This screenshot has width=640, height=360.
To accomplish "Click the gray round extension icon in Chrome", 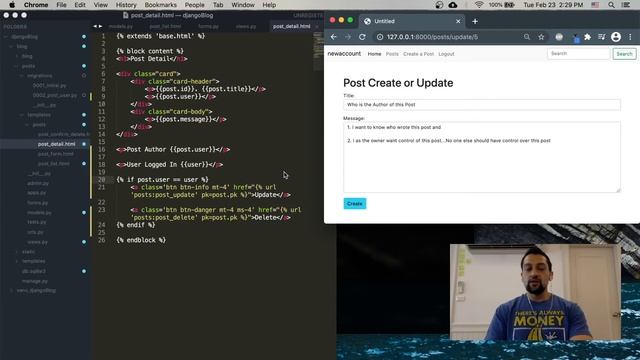I will 559,37.
